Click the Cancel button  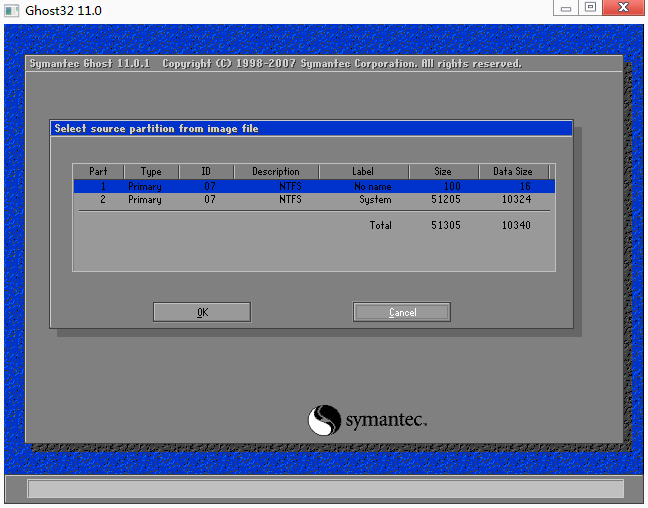click(402, 312)
